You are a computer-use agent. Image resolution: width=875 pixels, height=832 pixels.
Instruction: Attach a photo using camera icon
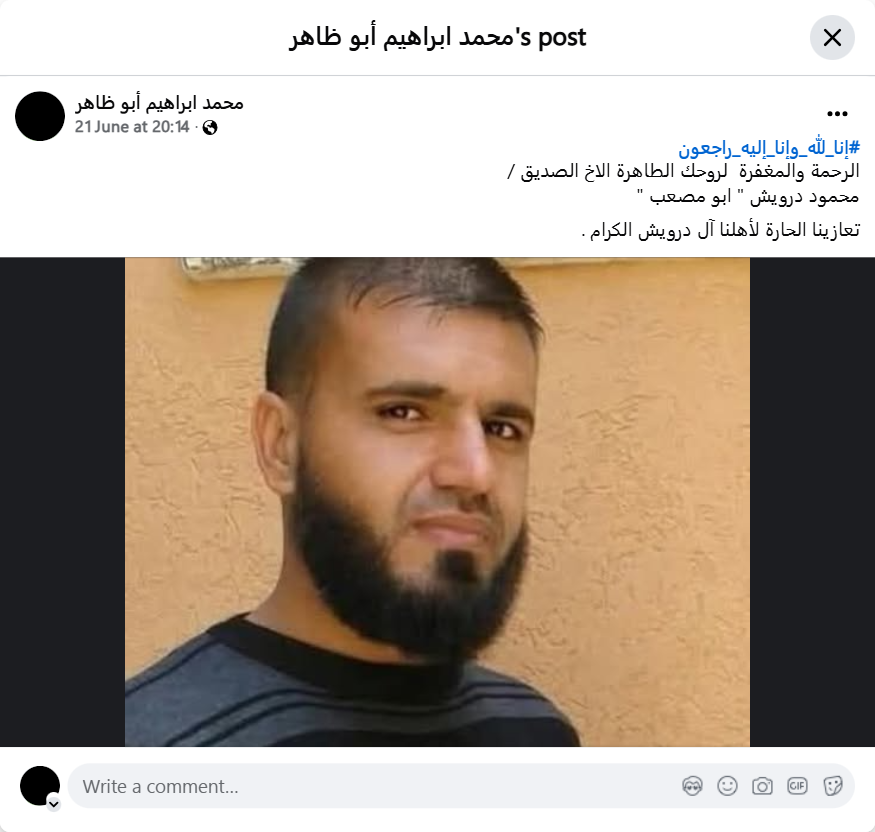coord(762,786)
